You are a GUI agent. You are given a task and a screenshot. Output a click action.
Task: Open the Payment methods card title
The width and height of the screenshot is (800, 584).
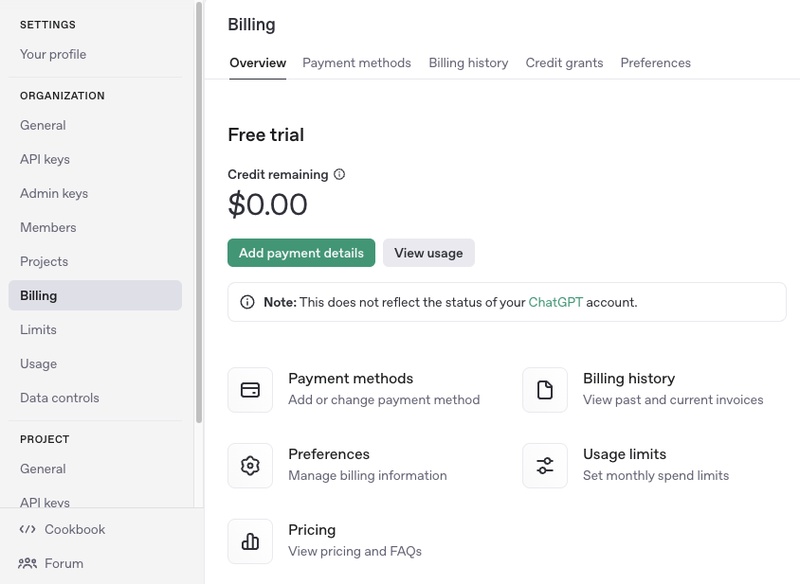pos(351,378)
